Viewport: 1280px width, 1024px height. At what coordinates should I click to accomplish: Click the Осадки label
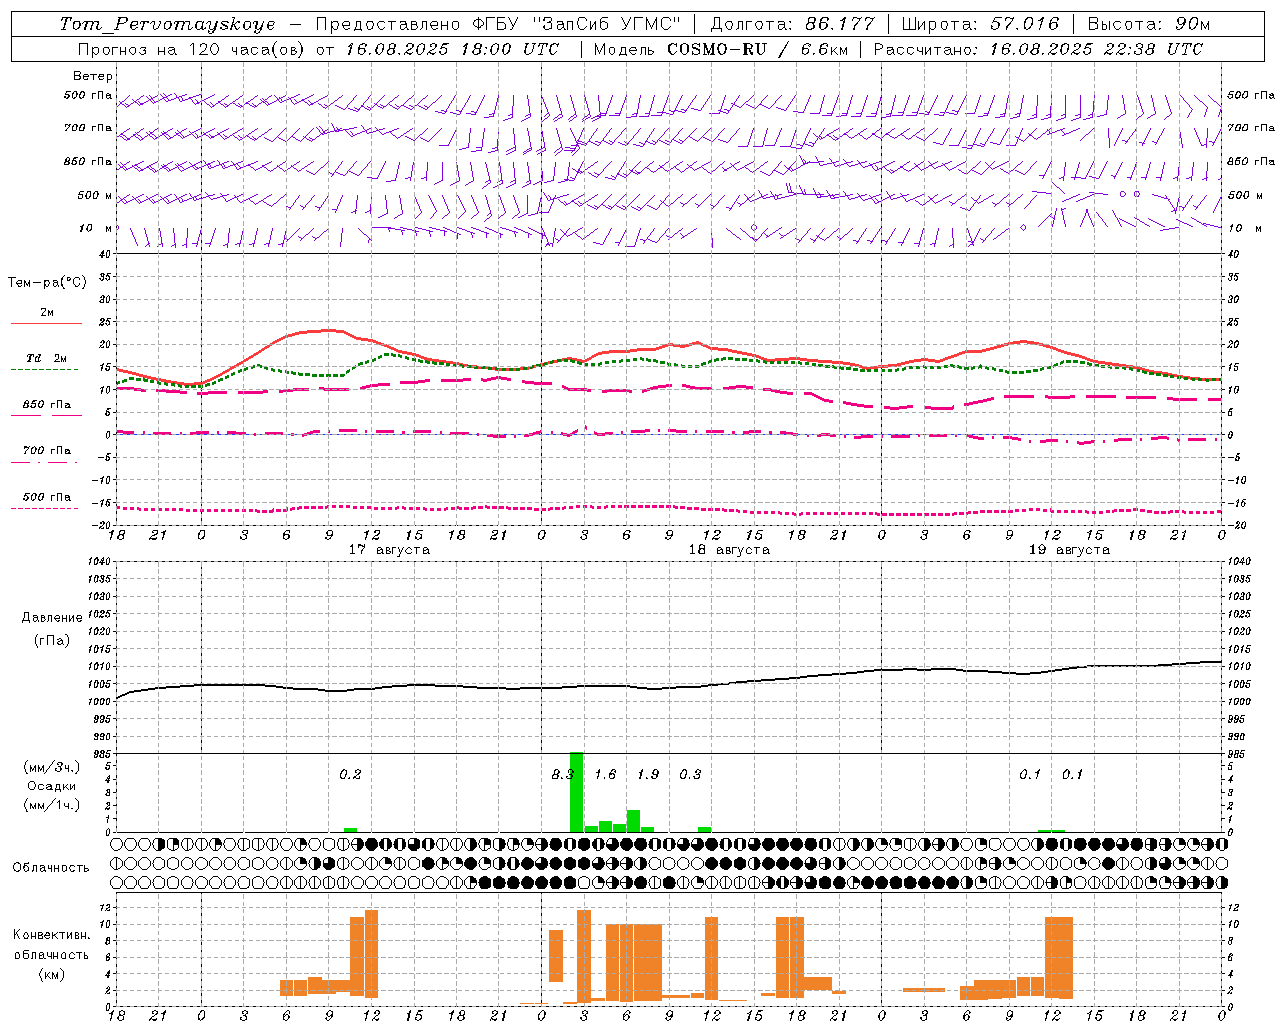point(51,786)
